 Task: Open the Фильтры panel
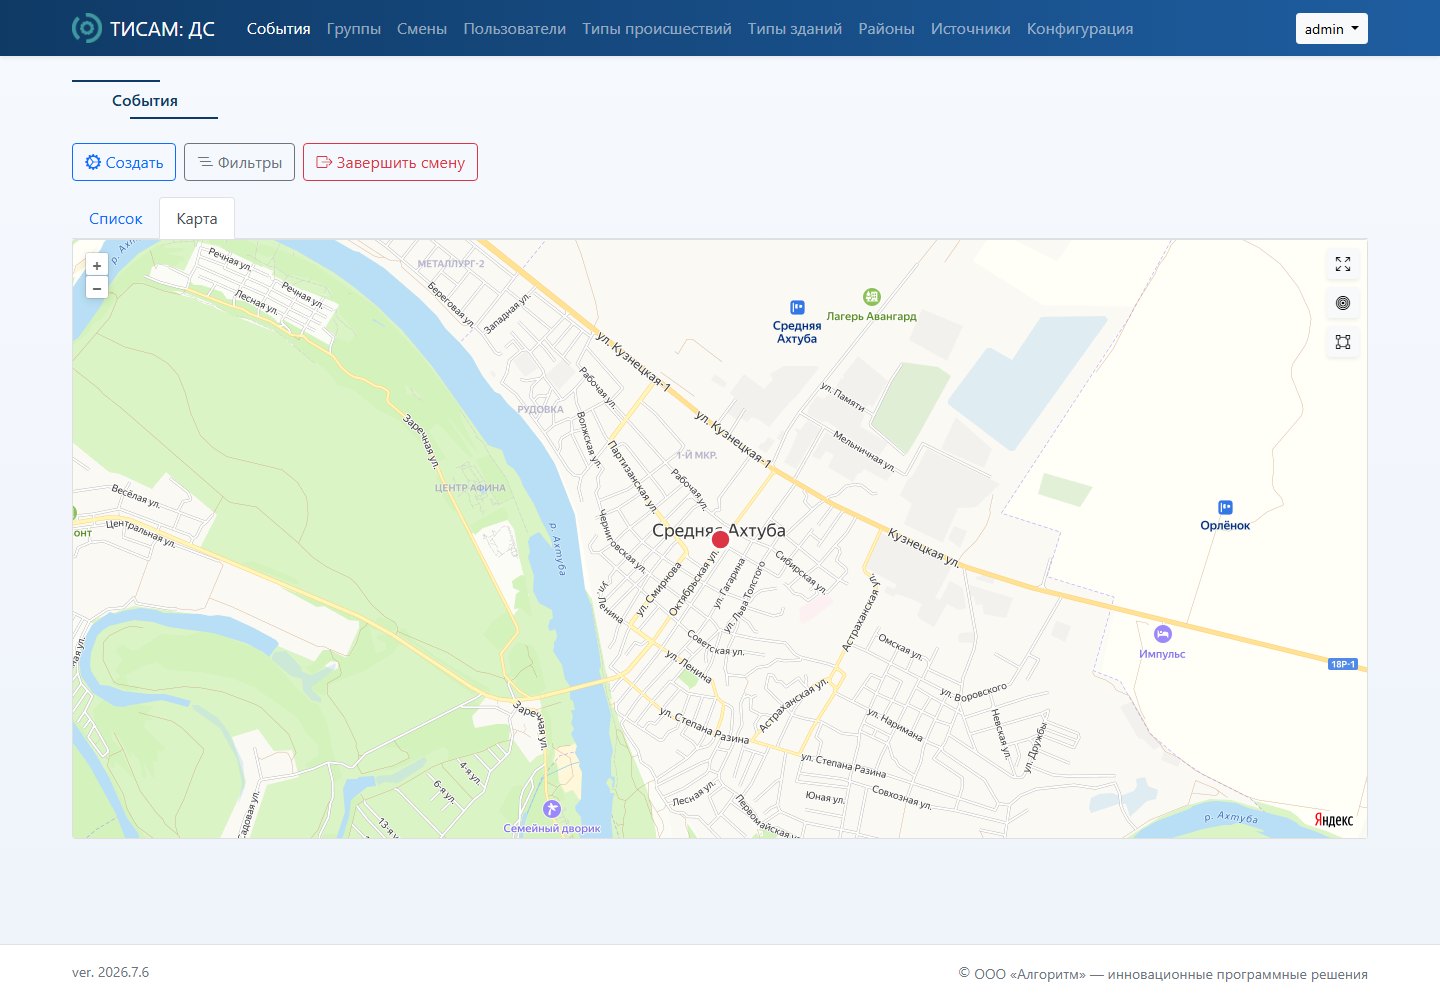coord(239,162)
